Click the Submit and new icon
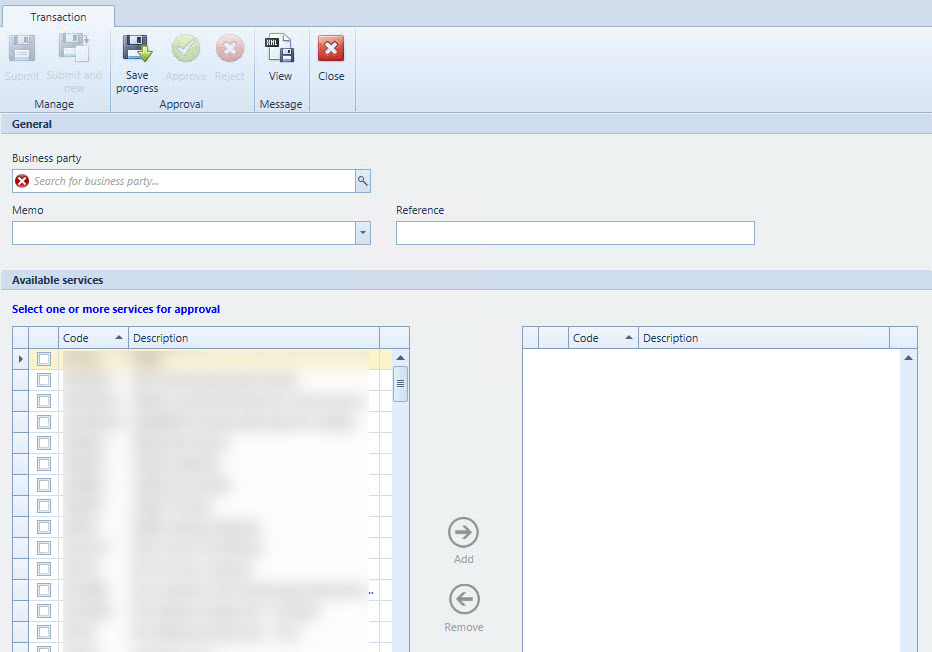 [74, 48]
